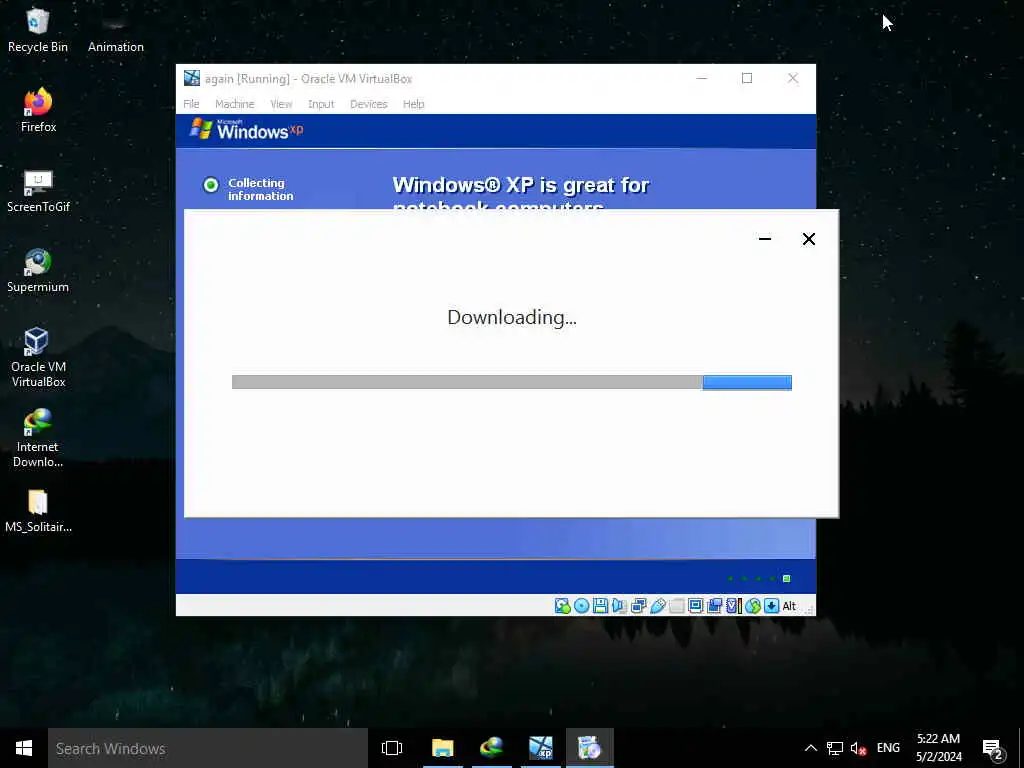This screenshot has width=1024, height=768.
Task: Switch the ENG input language indicator
Action: 888,748
